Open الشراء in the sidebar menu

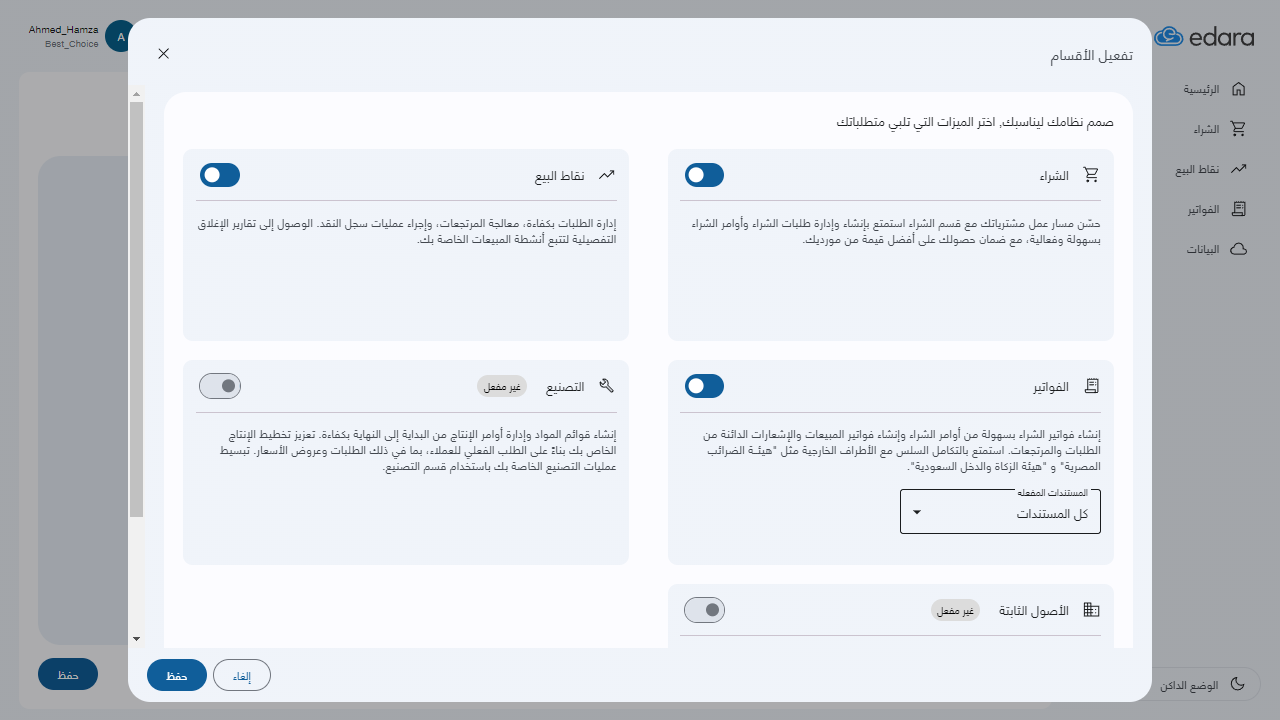1220,129
